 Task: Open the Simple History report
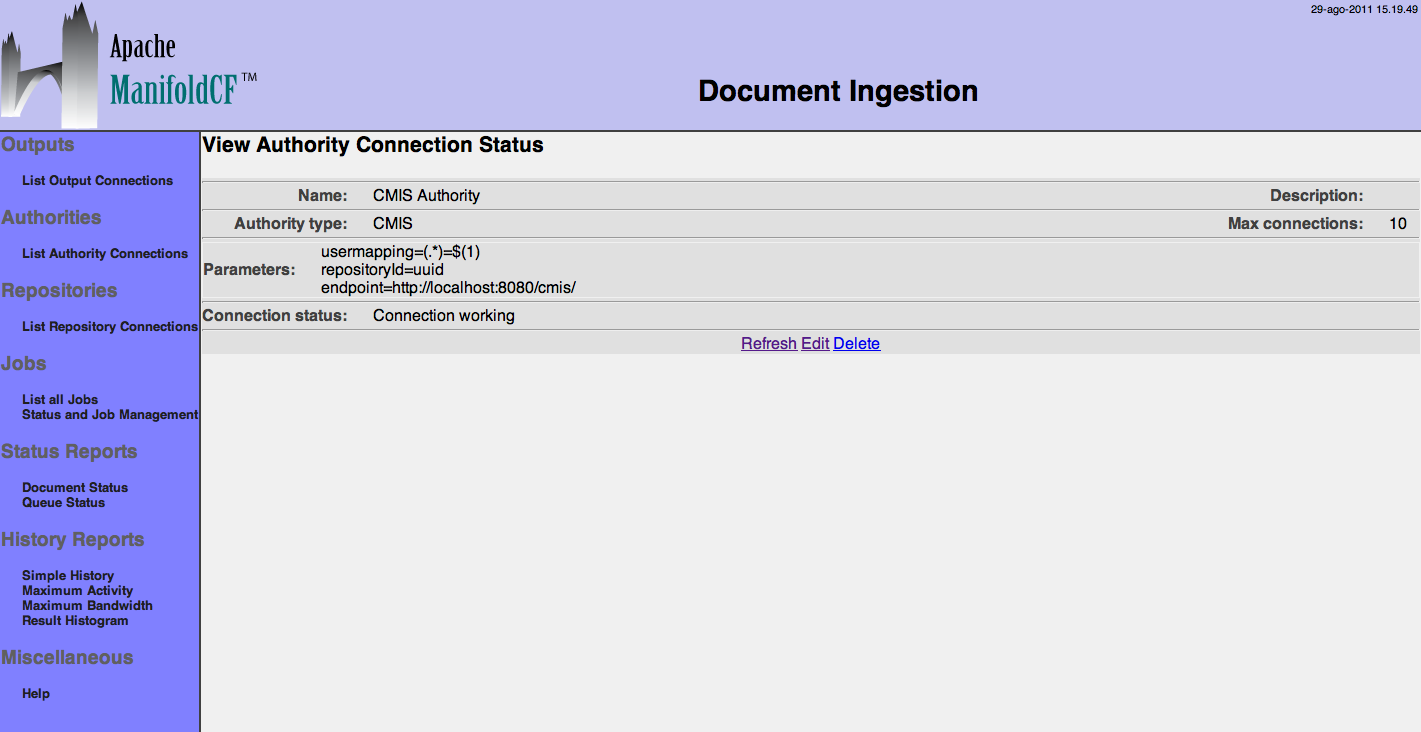click(x=68, y=576)
